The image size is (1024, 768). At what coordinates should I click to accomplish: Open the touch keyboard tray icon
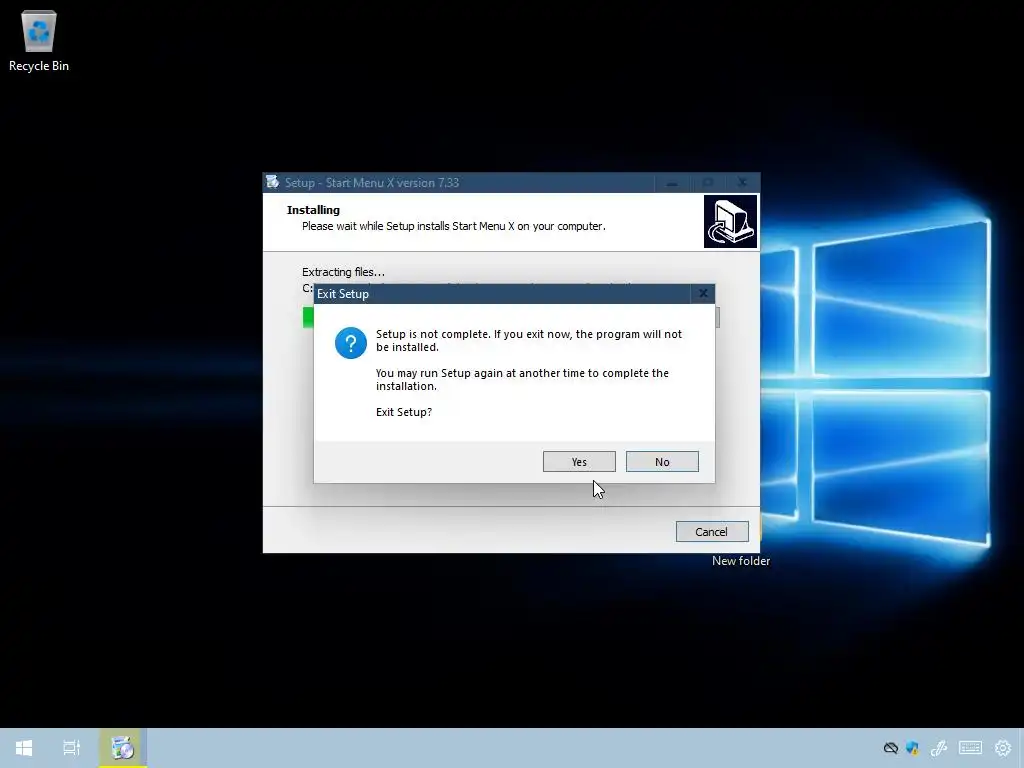[x=970, y=748]
